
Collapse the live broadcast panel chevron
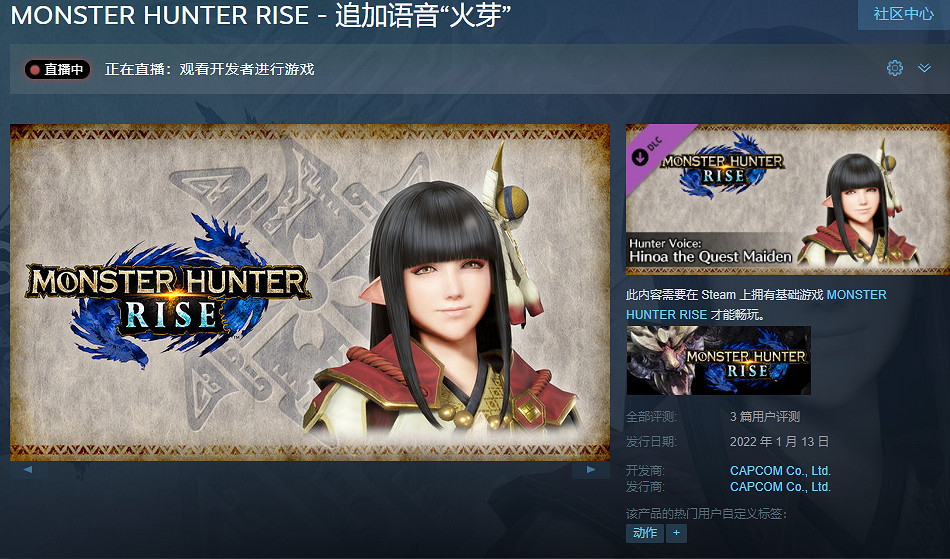924,68
